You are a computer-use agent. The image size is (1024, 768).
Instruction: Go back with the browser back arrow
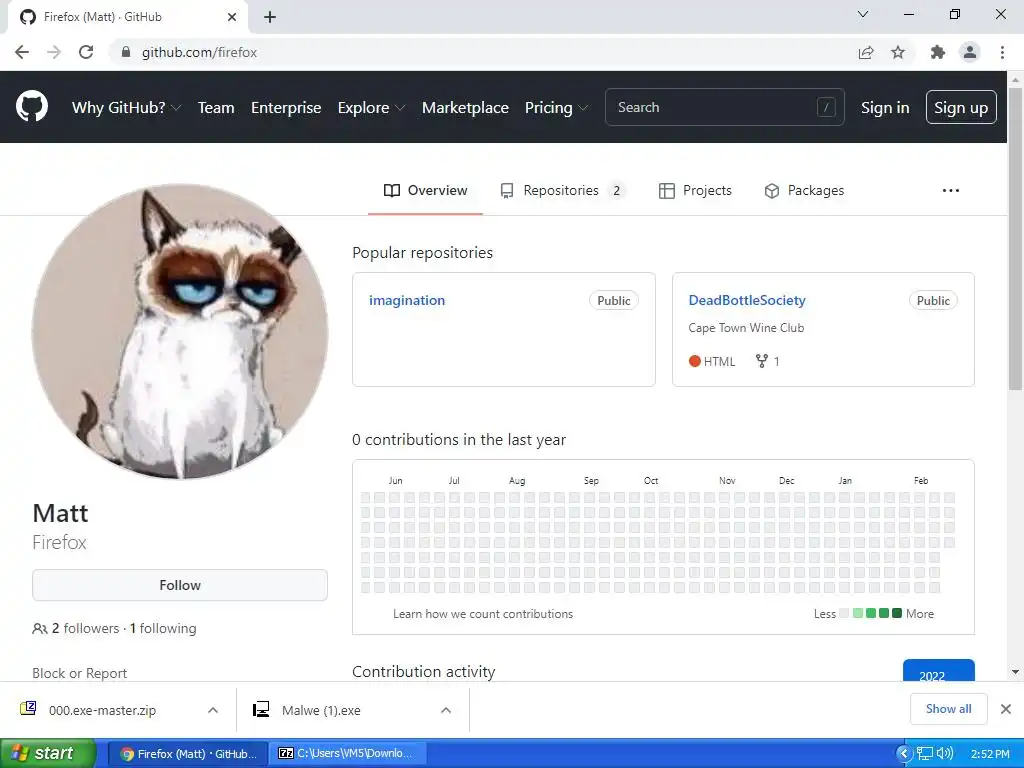point(22,52)
